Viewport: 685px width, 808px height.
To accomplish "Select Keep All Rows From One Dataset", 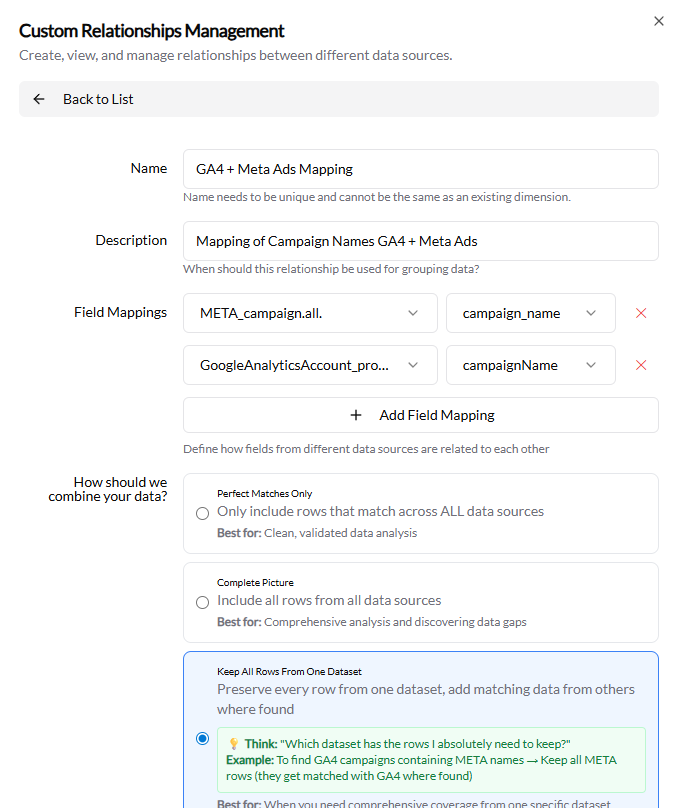I will coord(203,739).
